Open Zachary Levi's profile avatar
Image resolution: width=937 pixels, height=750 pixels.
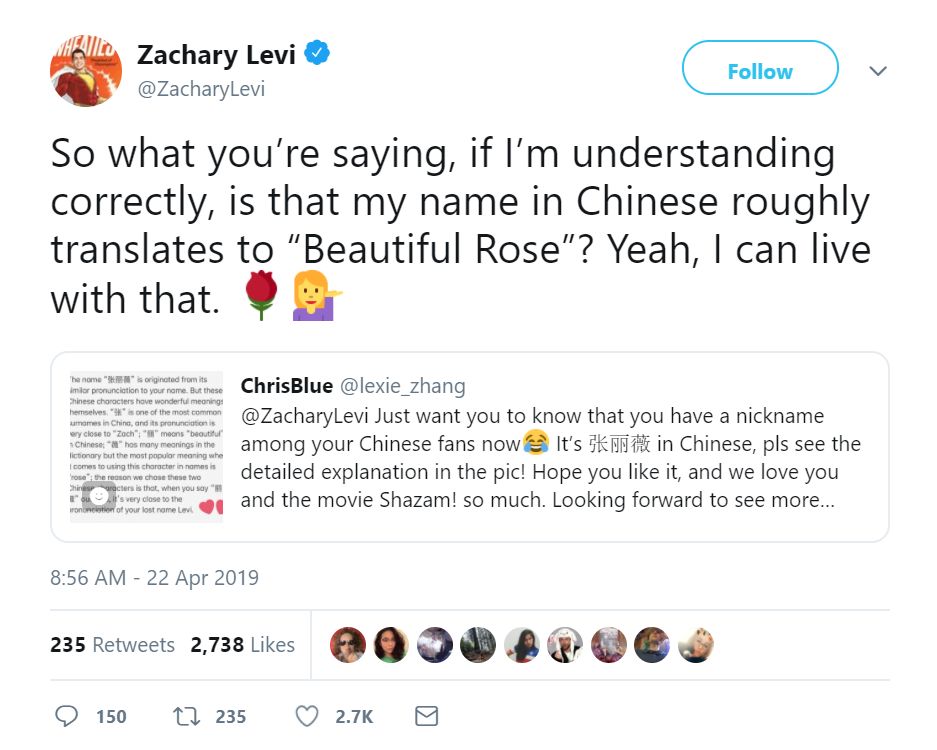(x=86, y=70)
